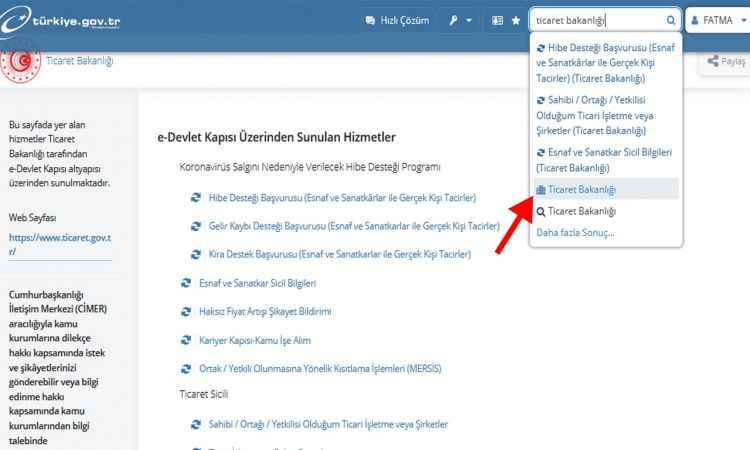
Task: Select 'Sahibi / Ortağı / Yetkilisi' suggestion in dropdown
Action: coord(606,115)
